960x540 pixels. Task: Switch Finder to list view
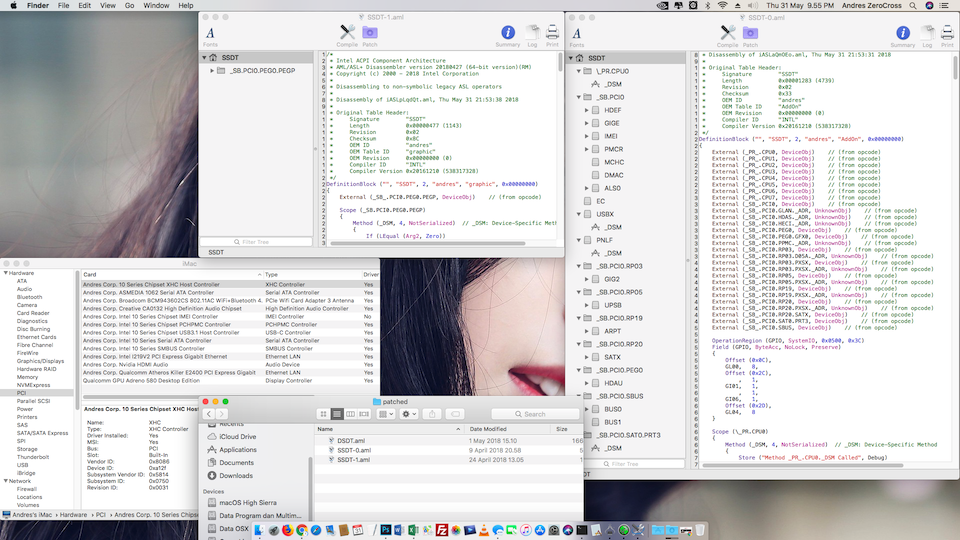tap(339, 414)
